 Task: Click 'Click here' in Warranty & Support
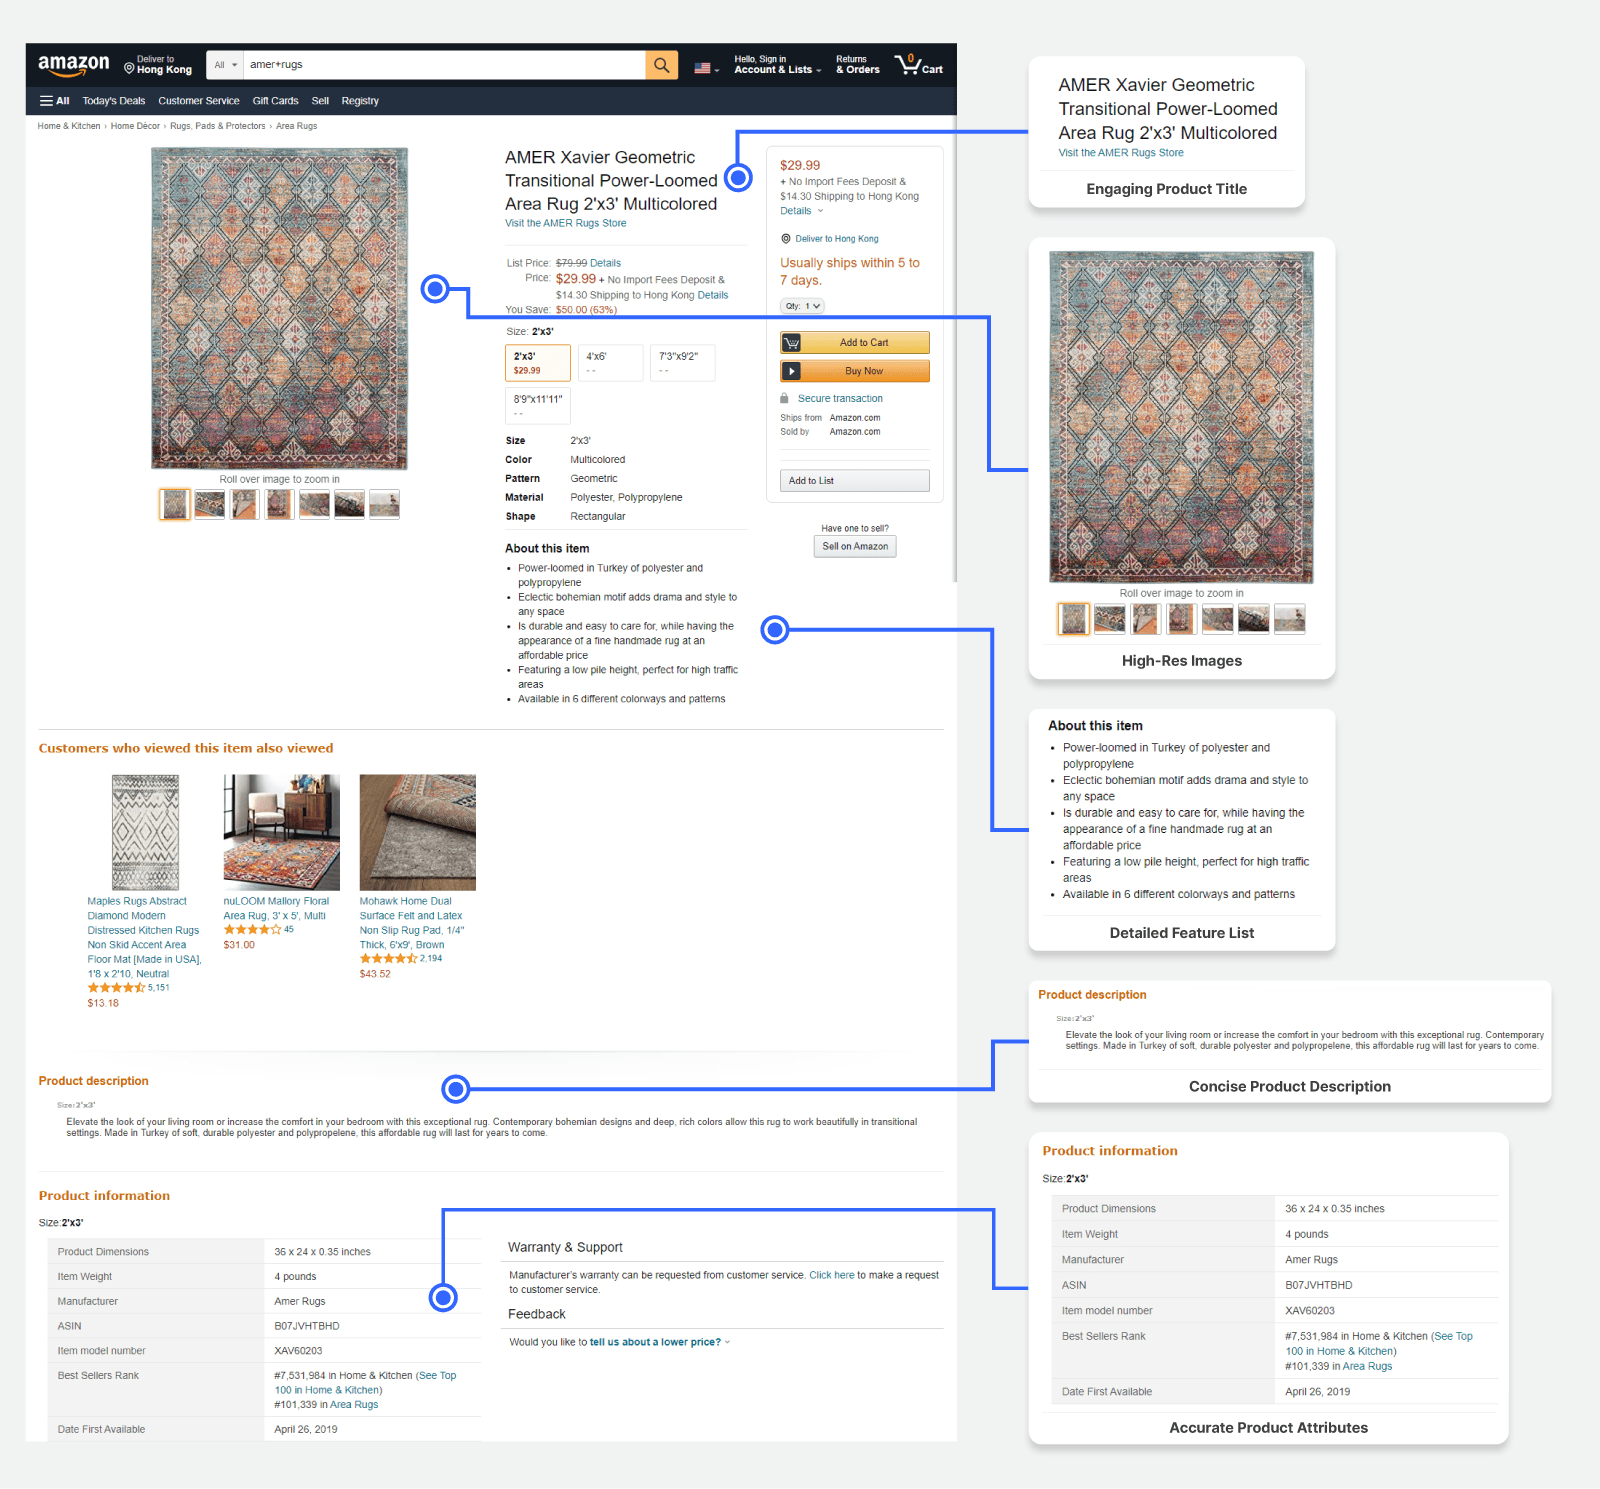pos(832,1275)
